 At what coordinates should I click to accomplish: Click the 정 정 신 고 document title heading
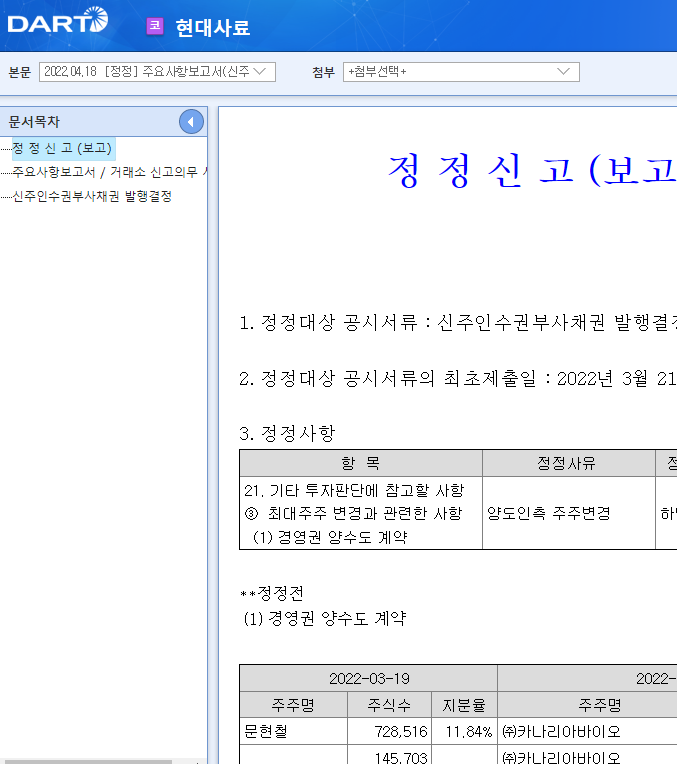pyautogui.click(x=532, y=171)
